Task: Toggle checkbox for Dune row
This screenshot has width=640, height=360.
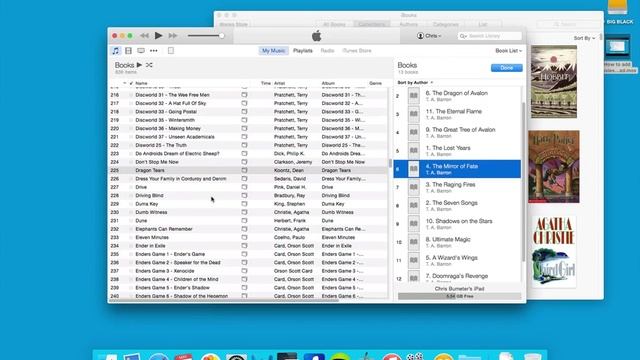Action: pyautogui.click(x=131, y=220)
